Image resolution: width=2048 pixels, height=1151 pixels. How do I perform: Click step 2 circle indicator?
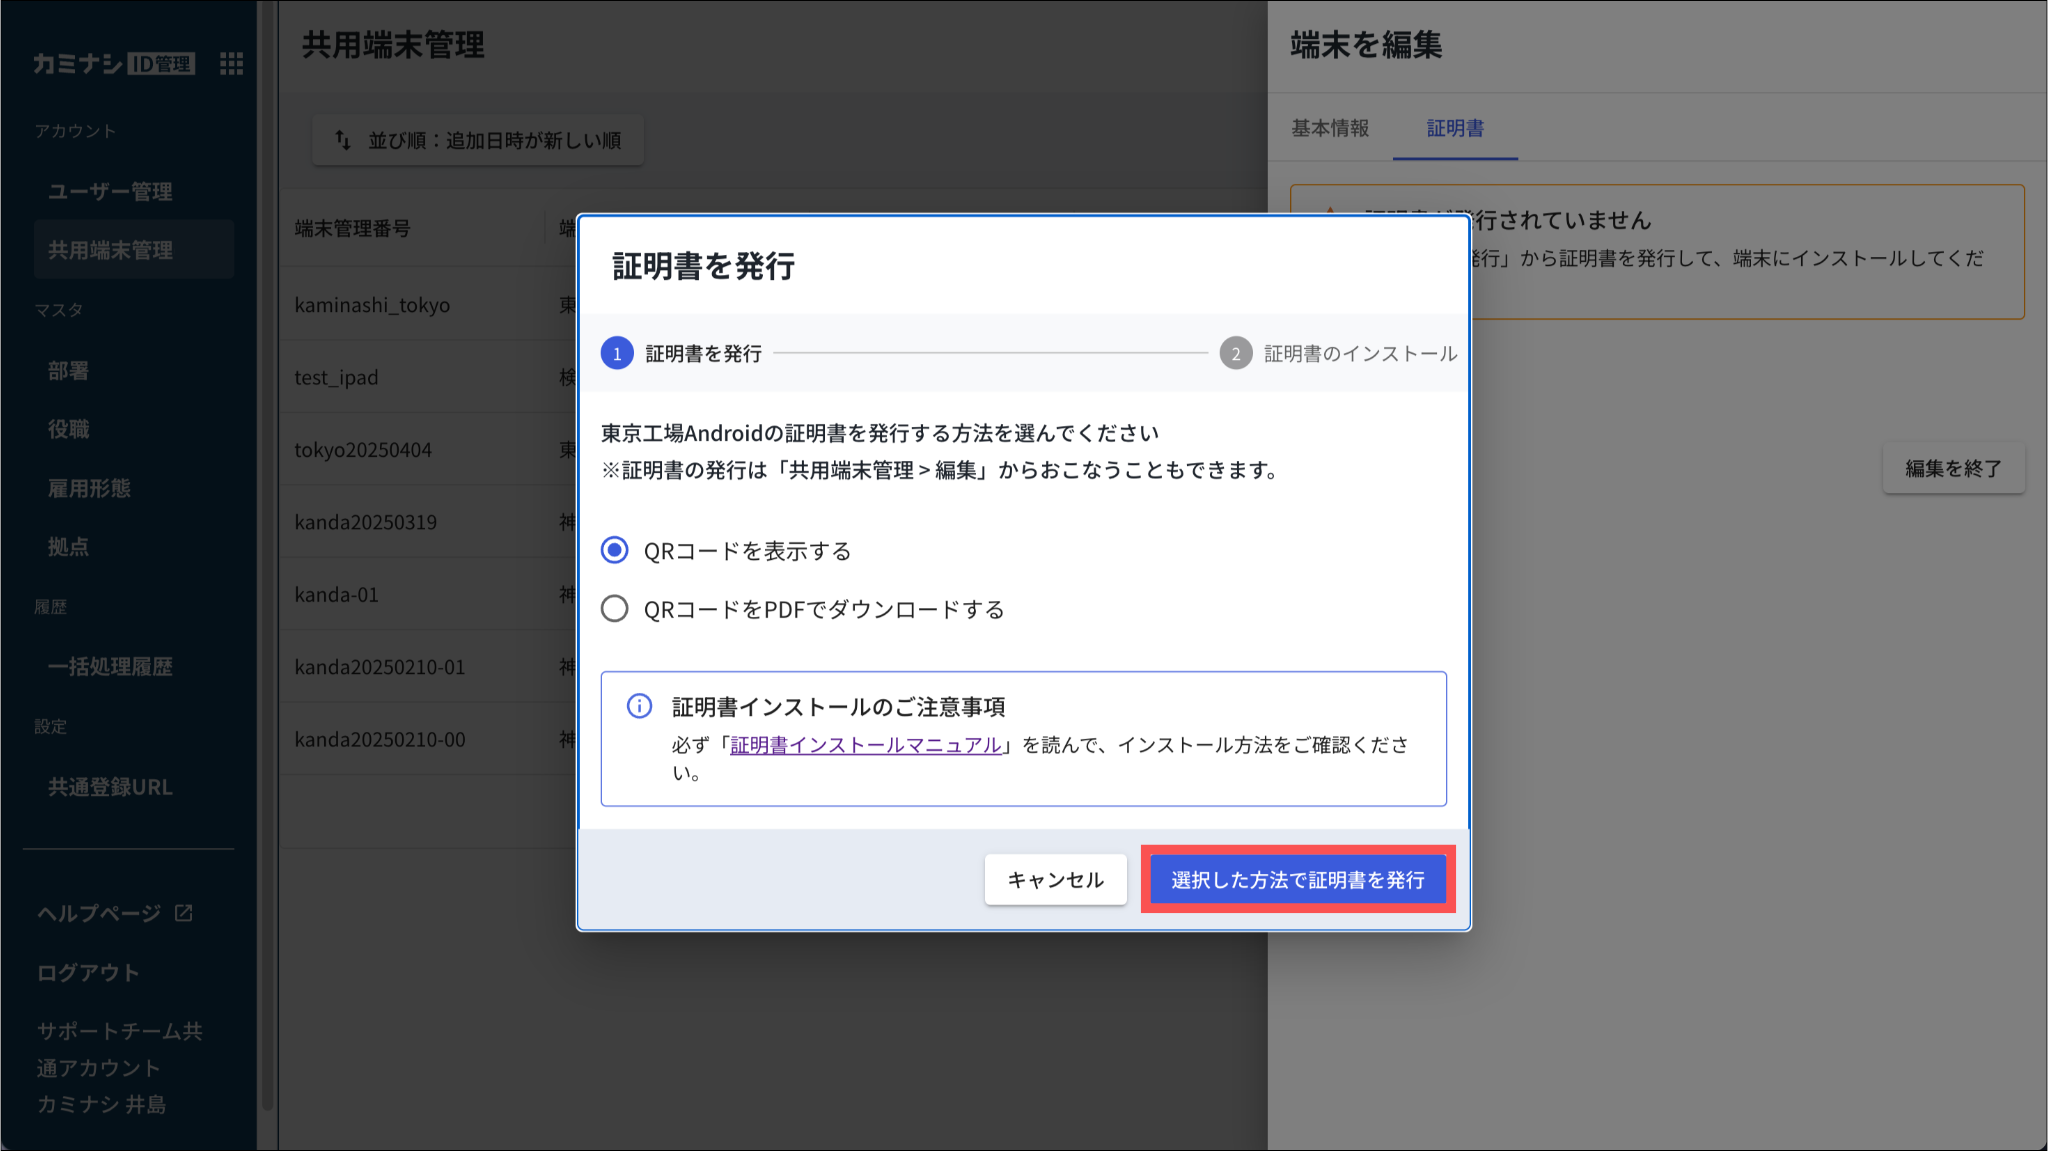(1235, 354)
